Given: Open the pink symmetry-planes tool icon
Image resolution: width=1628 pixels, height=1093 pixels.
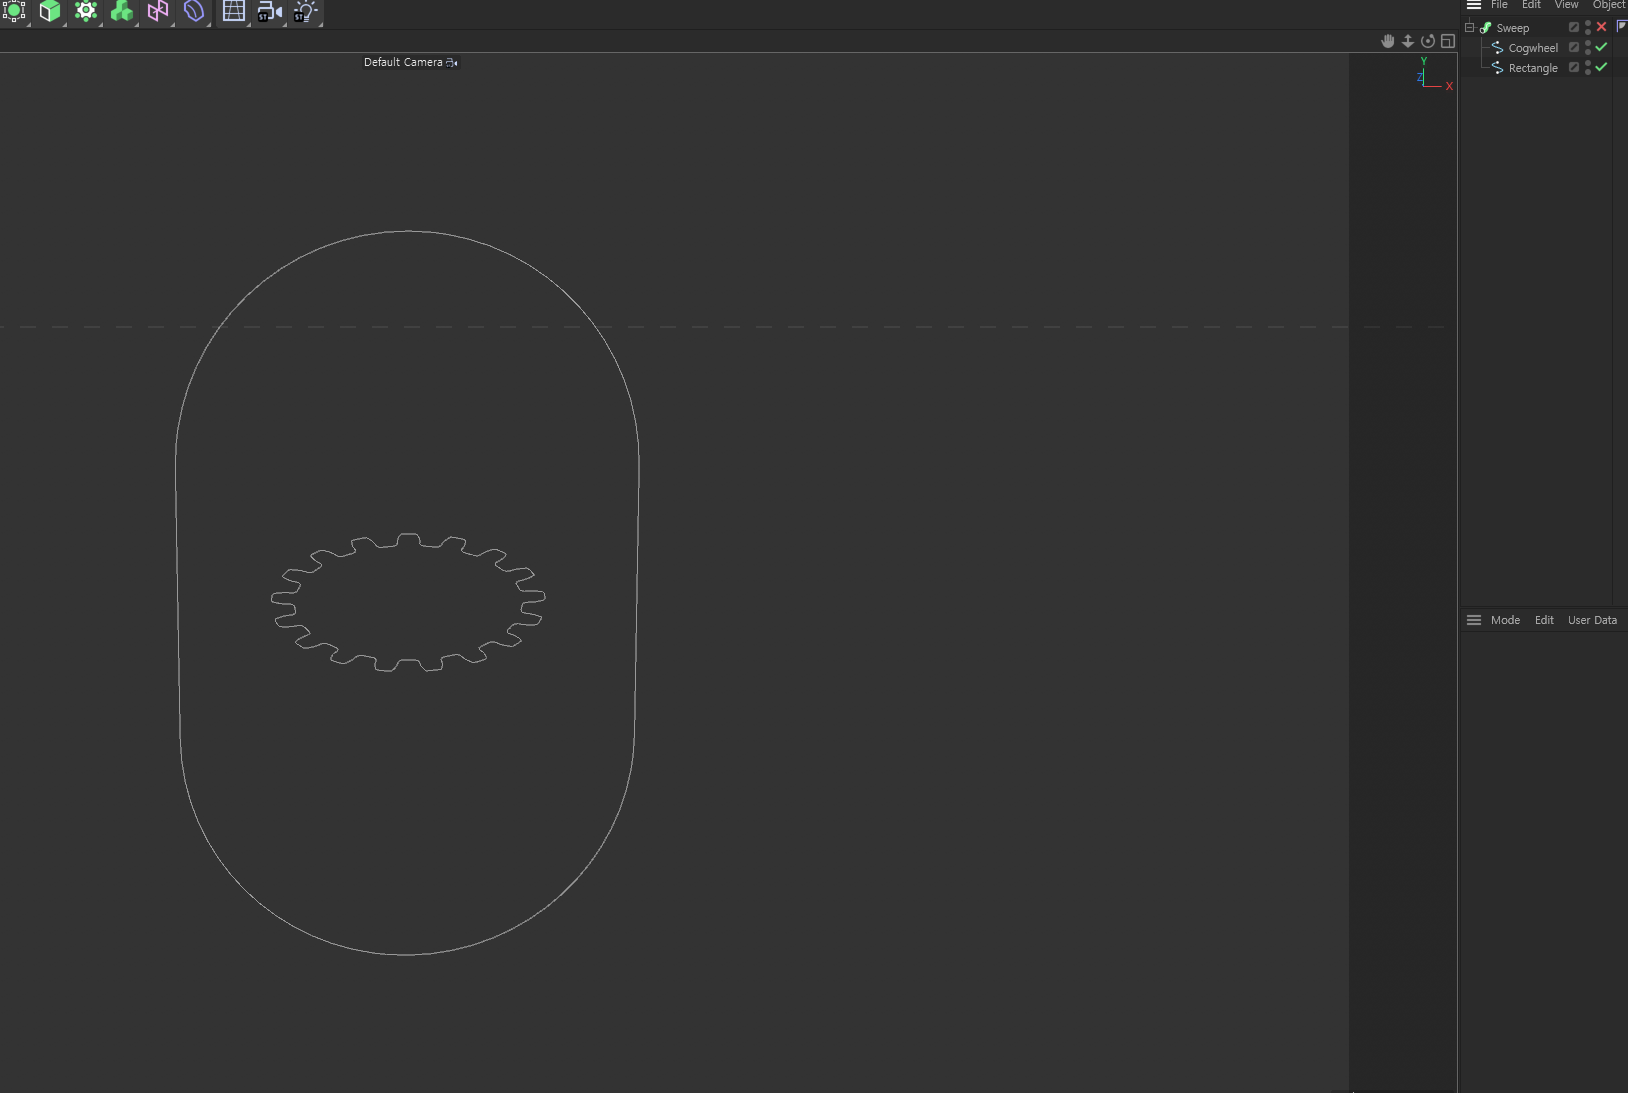Looking at the screenshot, I should click(x=158, y=11).
